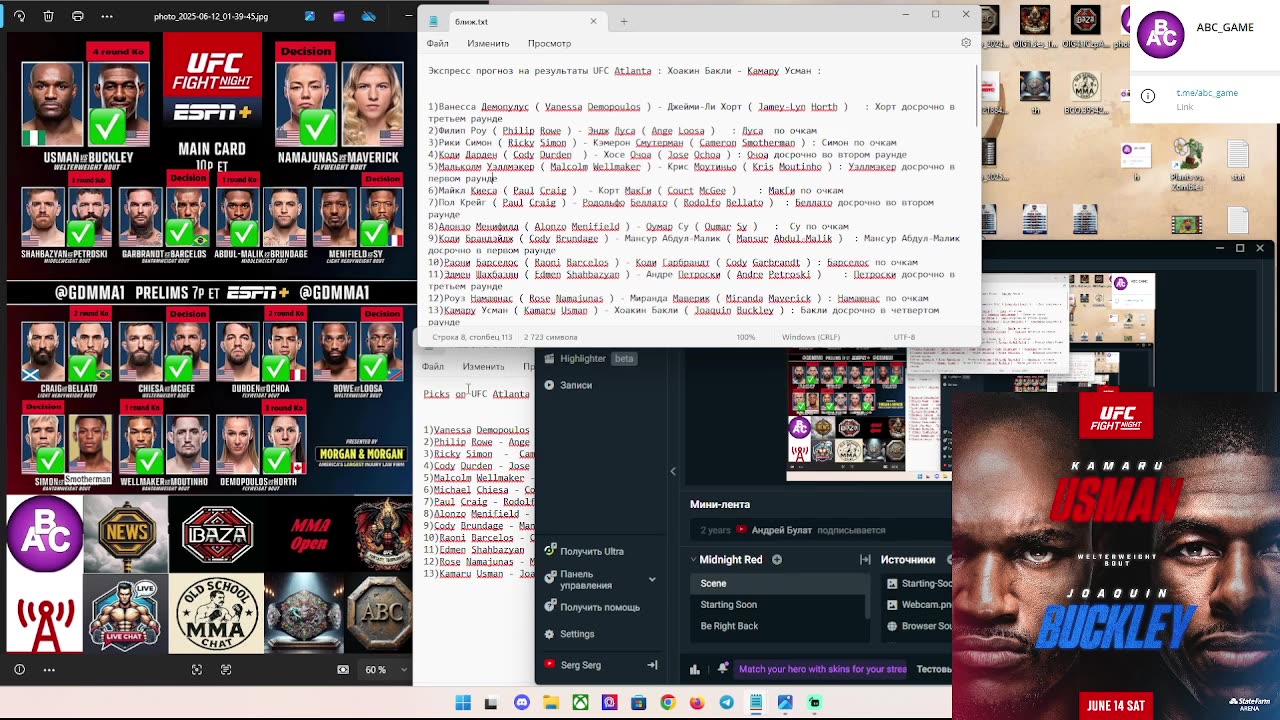Click the Match your hero with skins banner
This screenshot has width=1280, height=720.
[x=822, y=669]
